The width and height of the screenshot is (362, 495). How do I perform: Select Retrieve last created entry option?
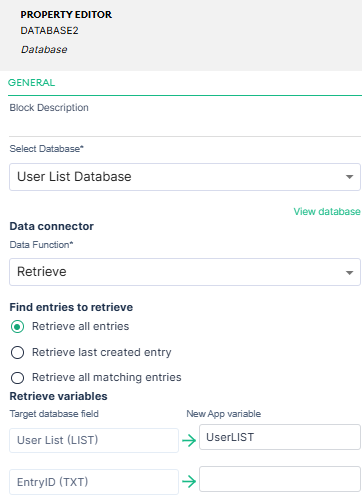tap(17, 352)
